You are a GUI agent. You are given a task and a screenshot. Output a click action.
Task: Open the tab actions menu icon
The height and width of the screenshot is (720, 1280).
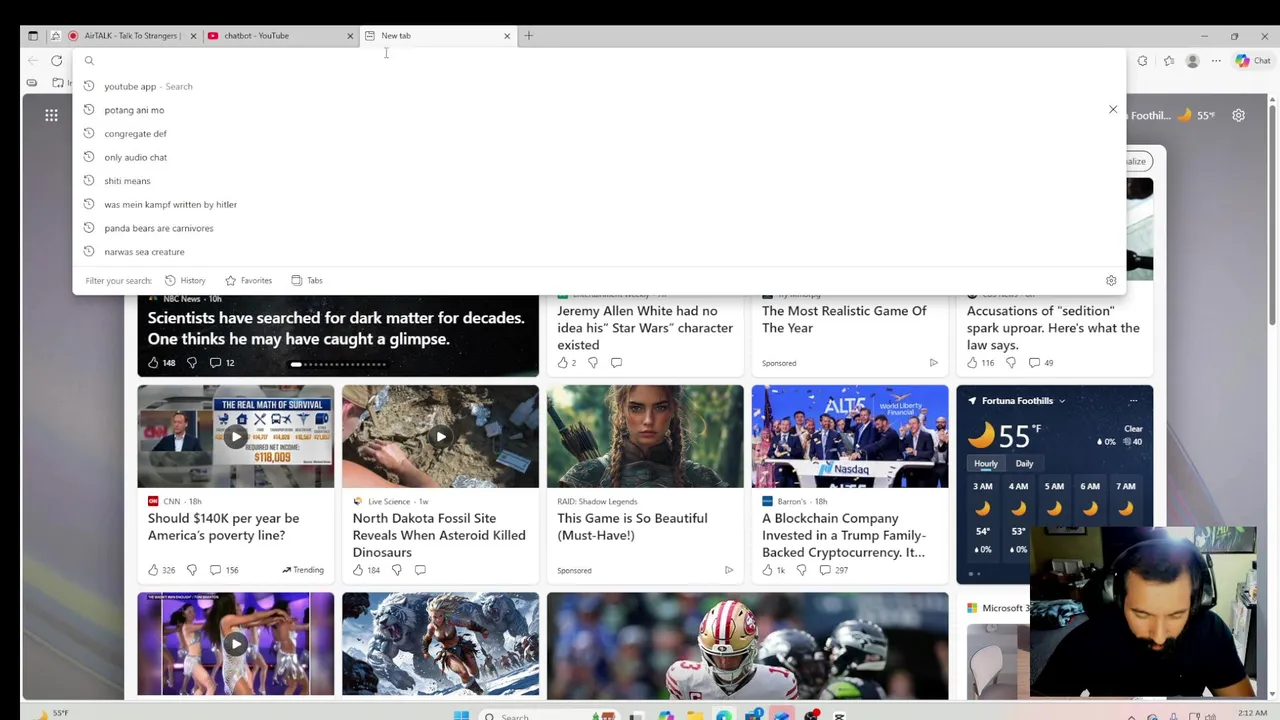point(33,36)
